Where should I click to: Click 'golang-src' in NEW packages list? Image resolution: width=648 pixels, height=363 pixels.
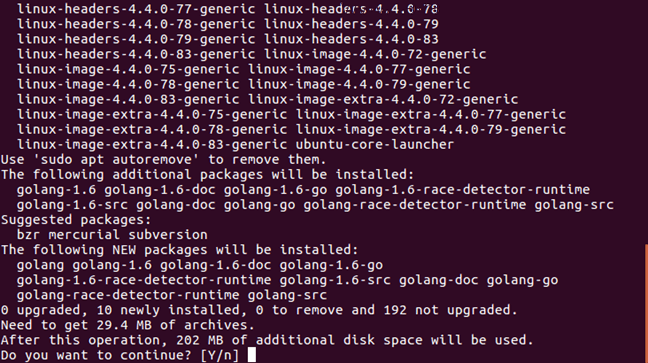[x=287, y=295]
